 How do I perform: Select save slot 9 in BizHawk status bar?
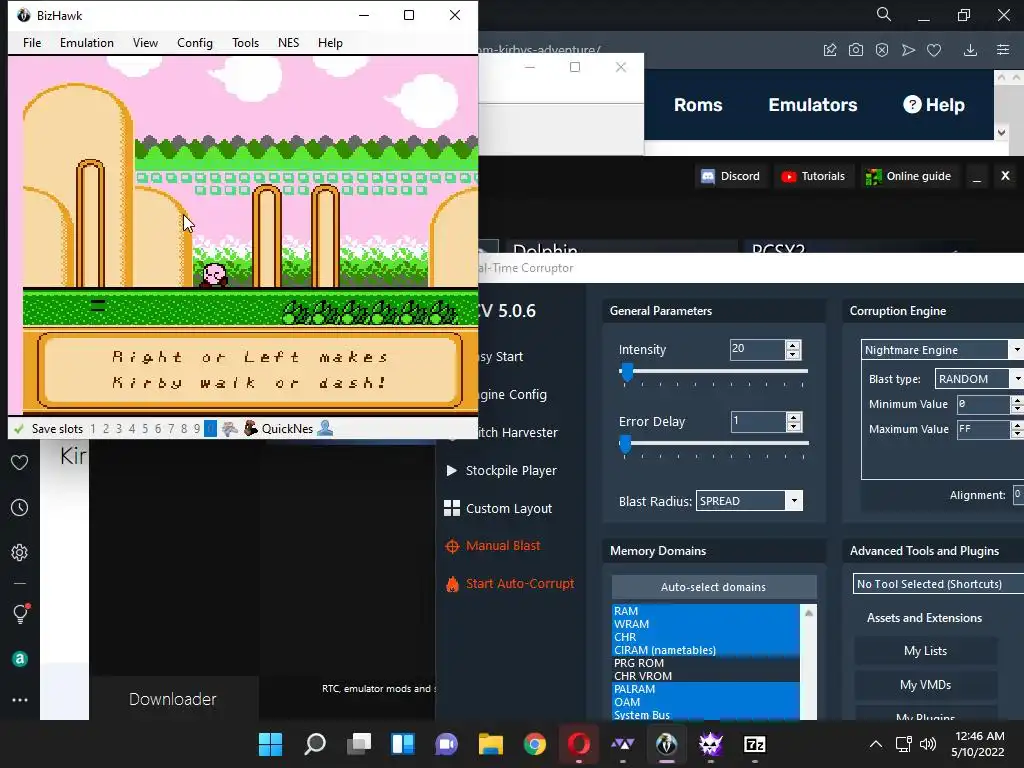coord(197,429)
